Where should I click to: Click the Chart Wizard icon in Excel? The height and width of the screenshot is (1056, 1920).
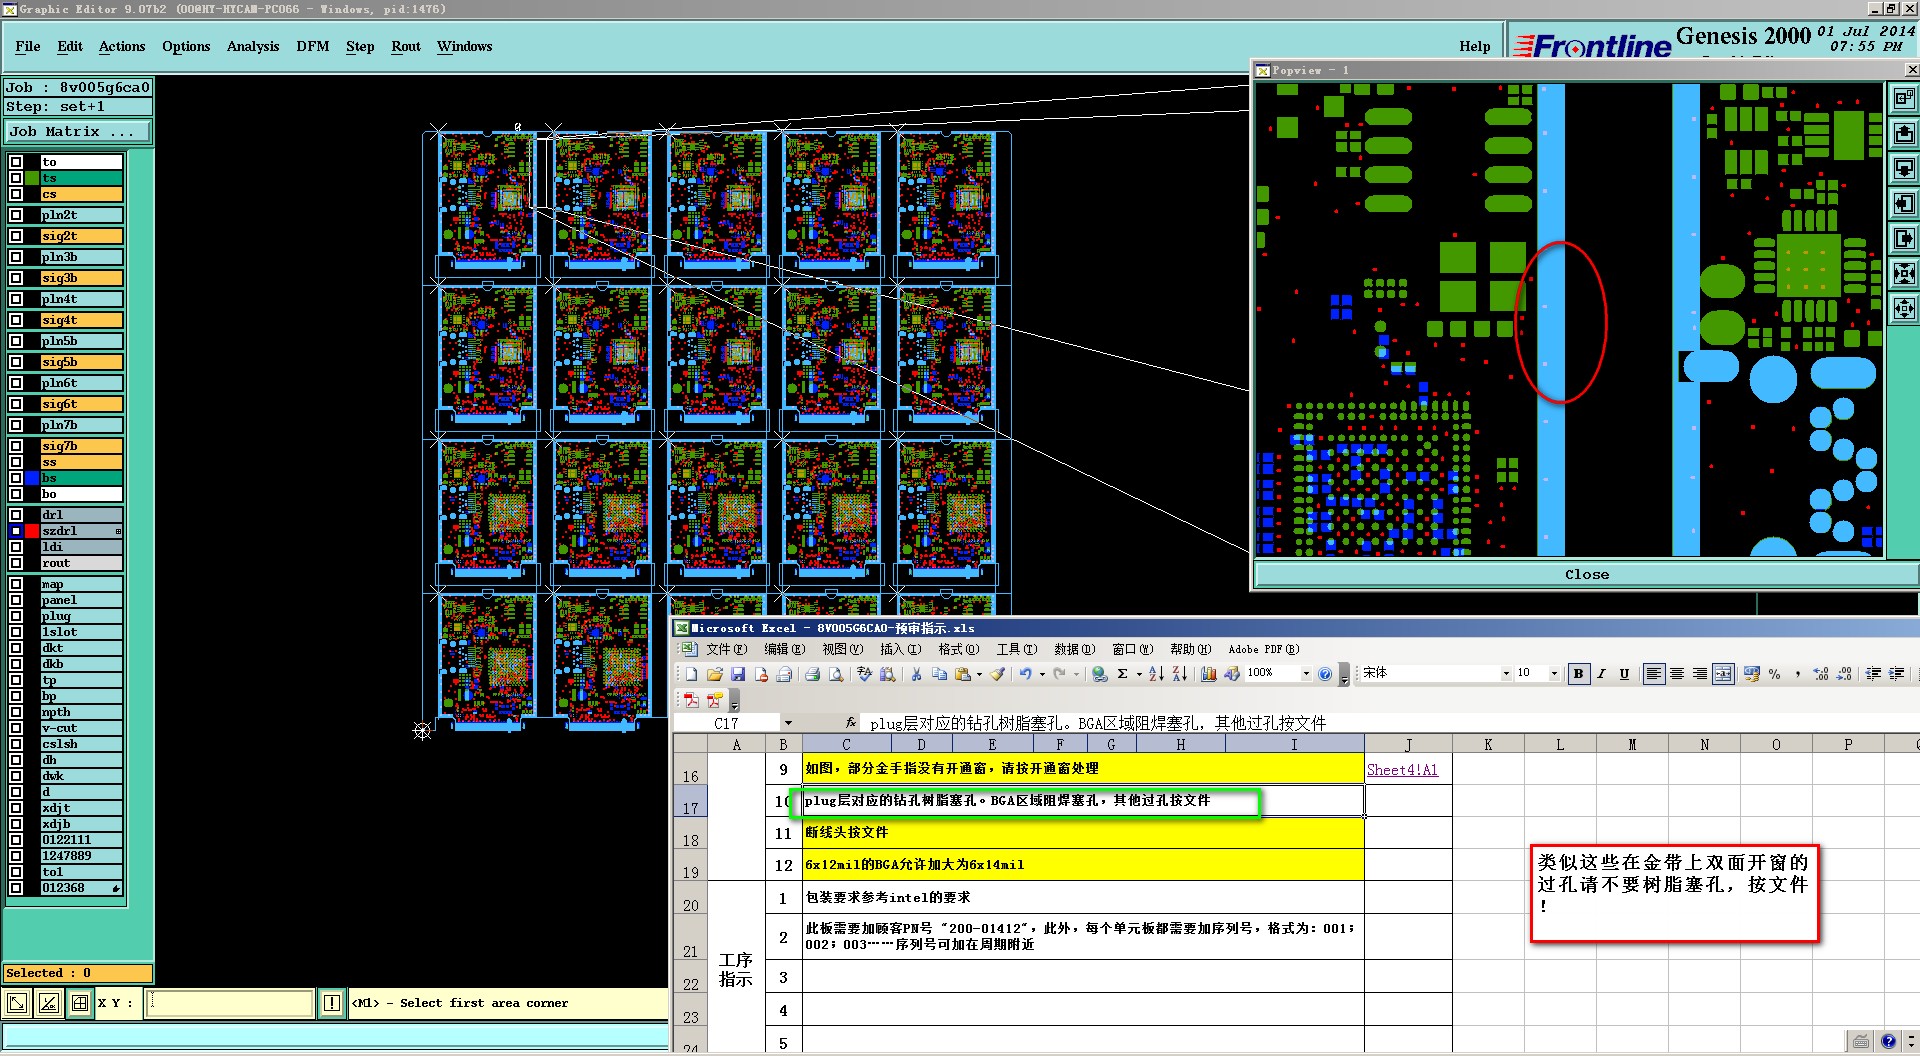tap(1208, 674)
